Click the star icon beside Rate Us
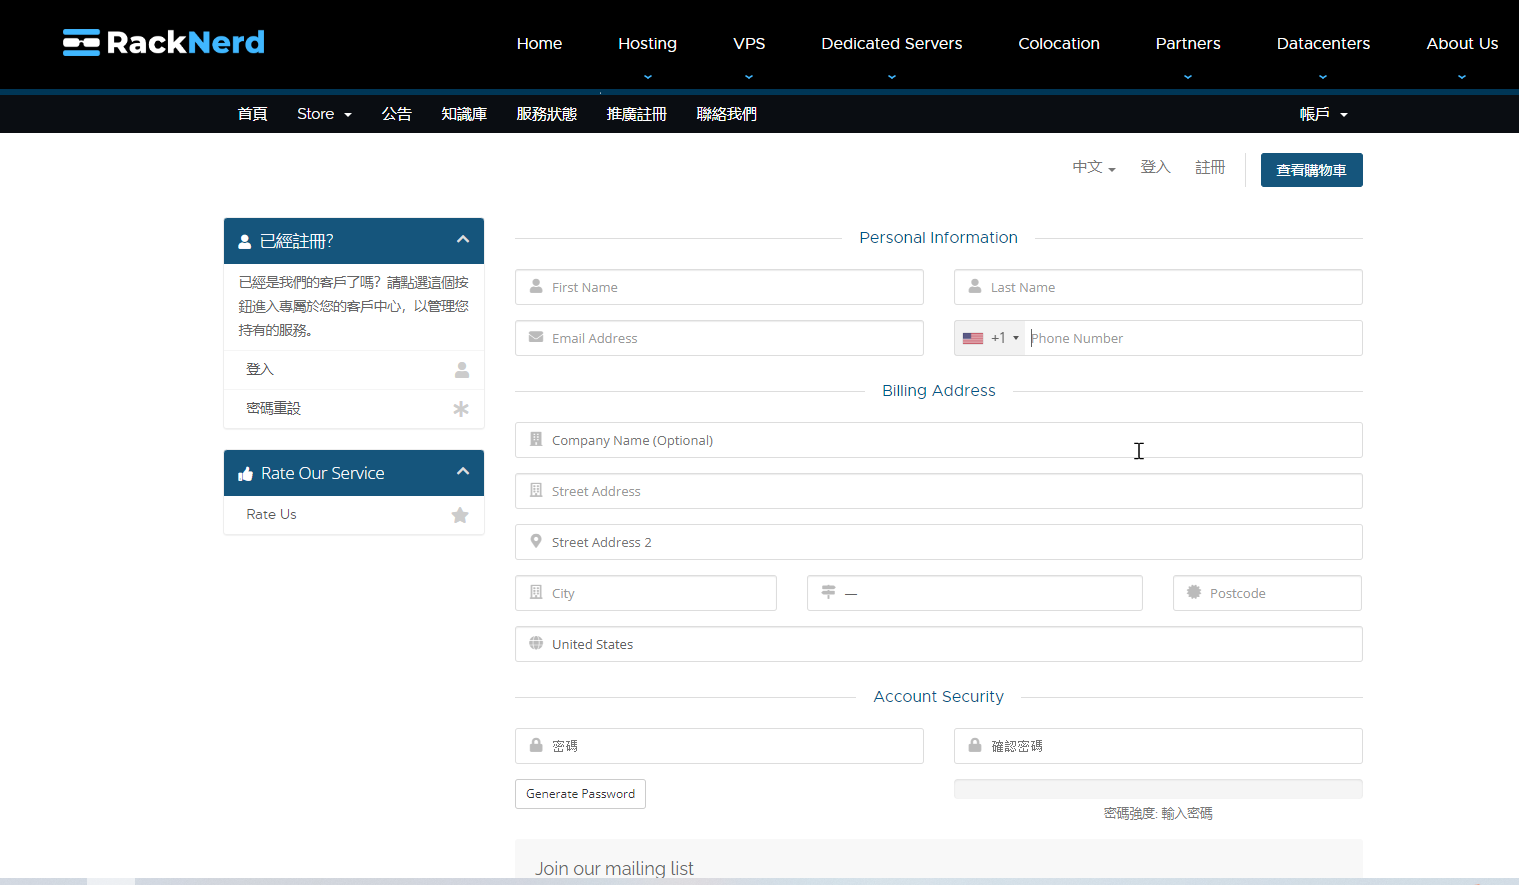This screenshot has width=1519, height=885. pos(460,515)
